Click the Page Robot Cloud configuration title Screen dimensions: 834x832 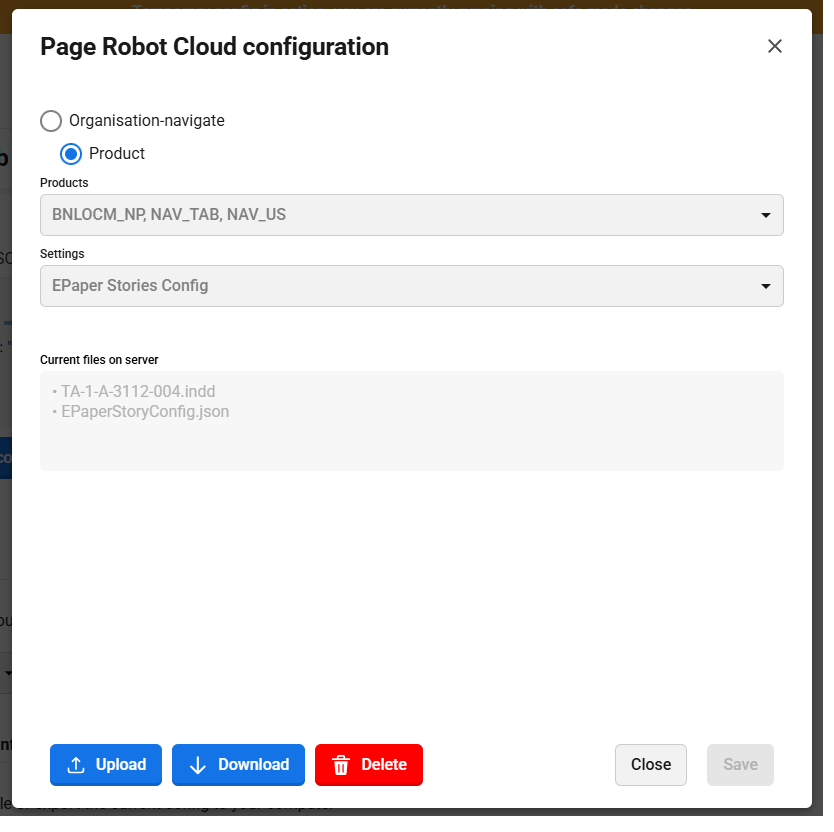pos(214,46)
